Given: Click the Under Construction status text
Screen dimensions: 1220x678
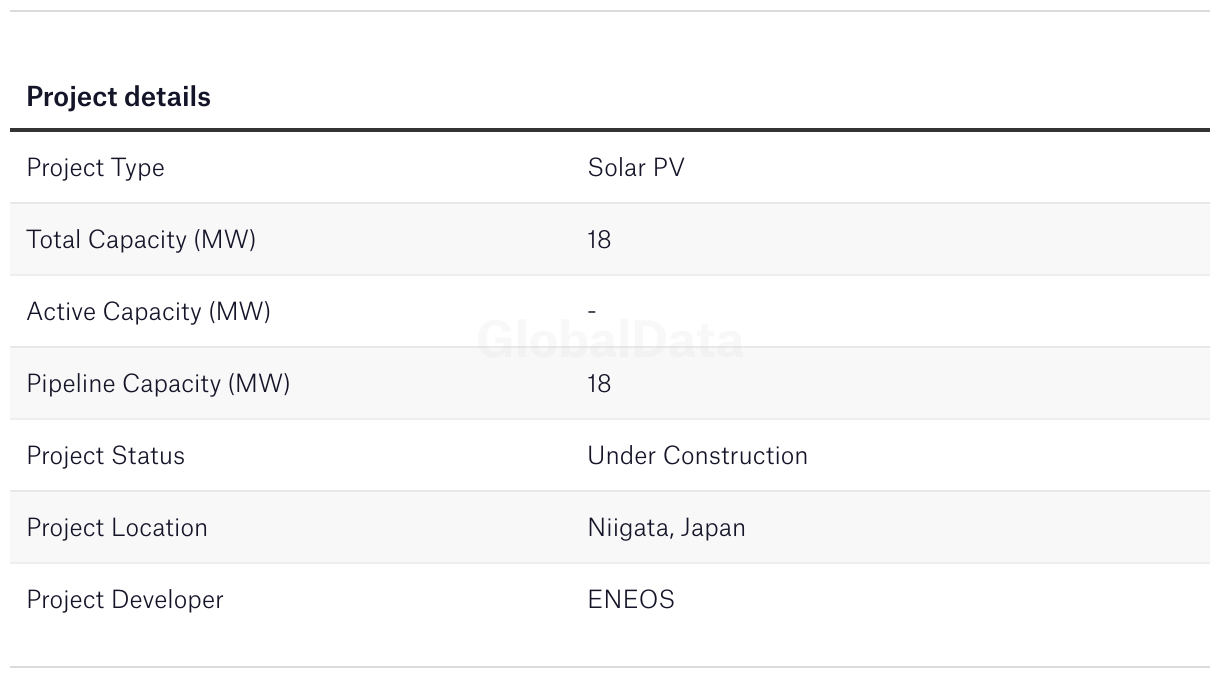Looking at the screenshot, I should point(697,456).
